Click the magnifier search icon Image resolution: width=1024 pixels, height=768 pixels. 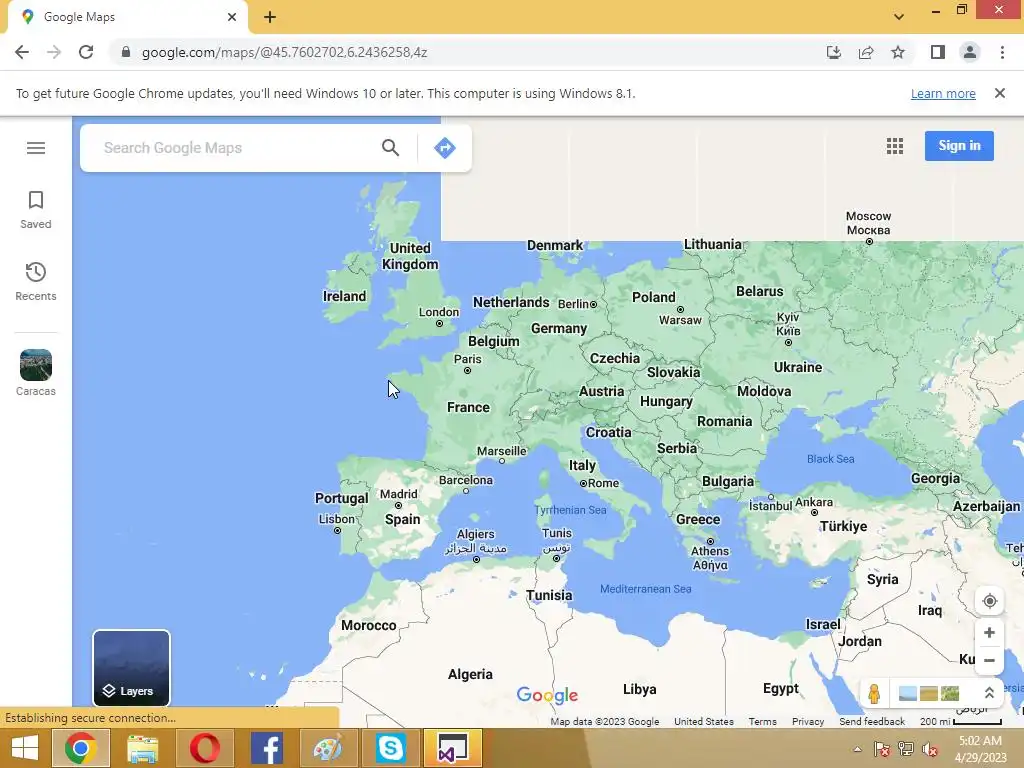[x=391, y=148]
